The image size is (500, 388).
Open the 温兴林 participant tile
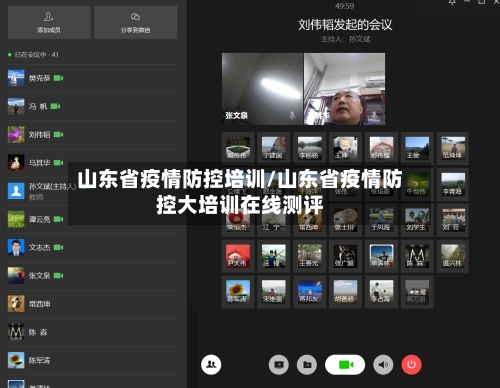click(x=453, y=256)
